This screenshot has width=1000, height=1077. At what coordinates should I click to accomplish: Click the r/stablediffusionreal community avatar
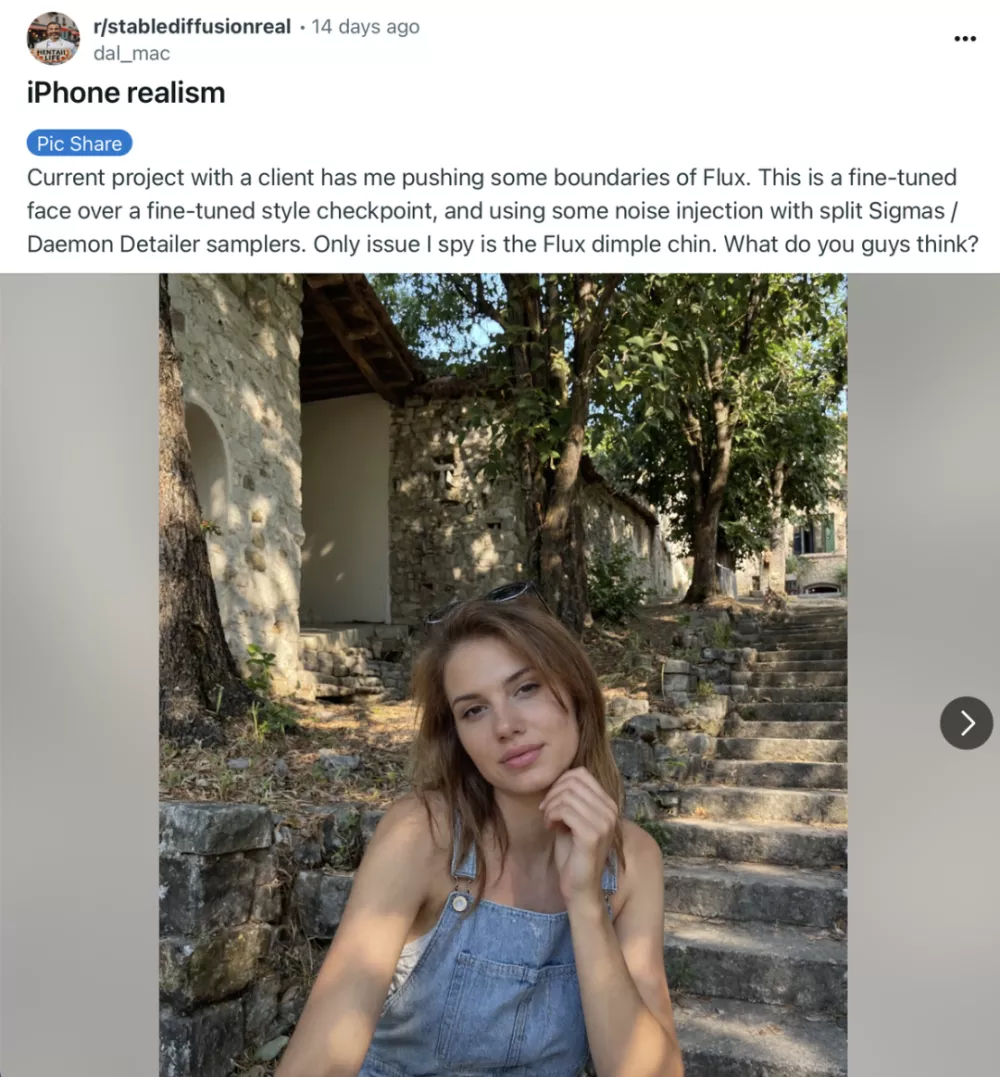[53, 39]
